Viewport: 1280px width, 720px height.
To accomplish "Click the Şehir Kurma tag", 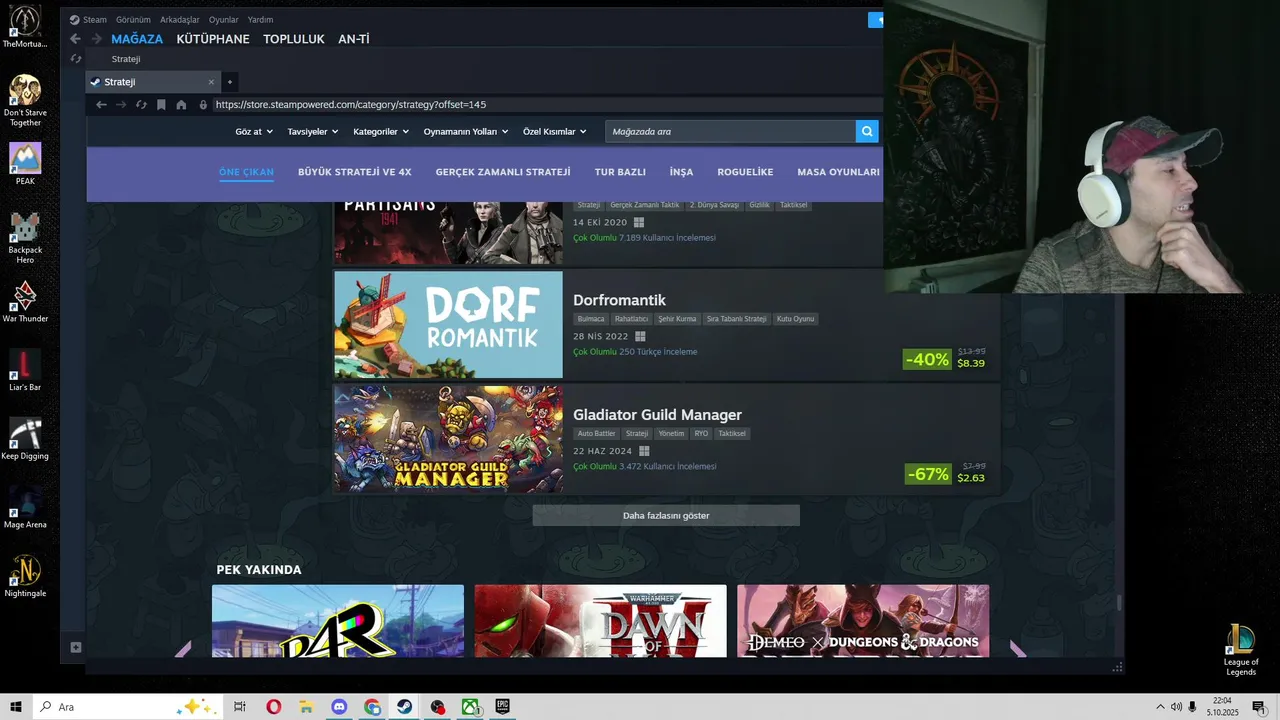I will [677, 319].
